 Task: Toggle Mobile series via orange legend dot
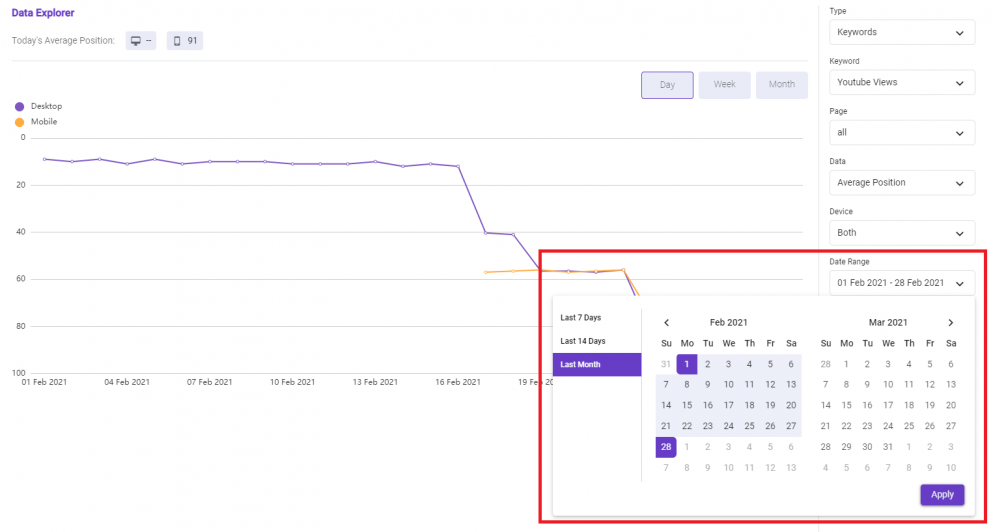click(x=20, y=122)
